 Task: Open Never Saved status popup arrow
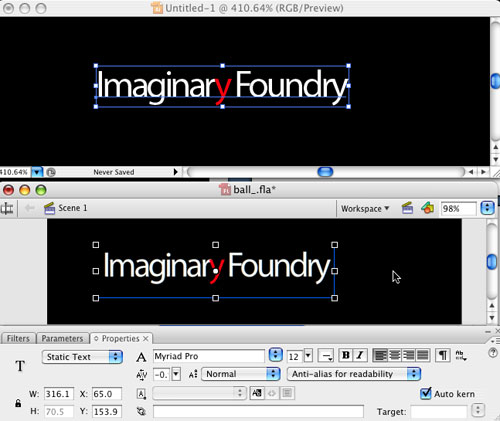(x=176, y=172)
